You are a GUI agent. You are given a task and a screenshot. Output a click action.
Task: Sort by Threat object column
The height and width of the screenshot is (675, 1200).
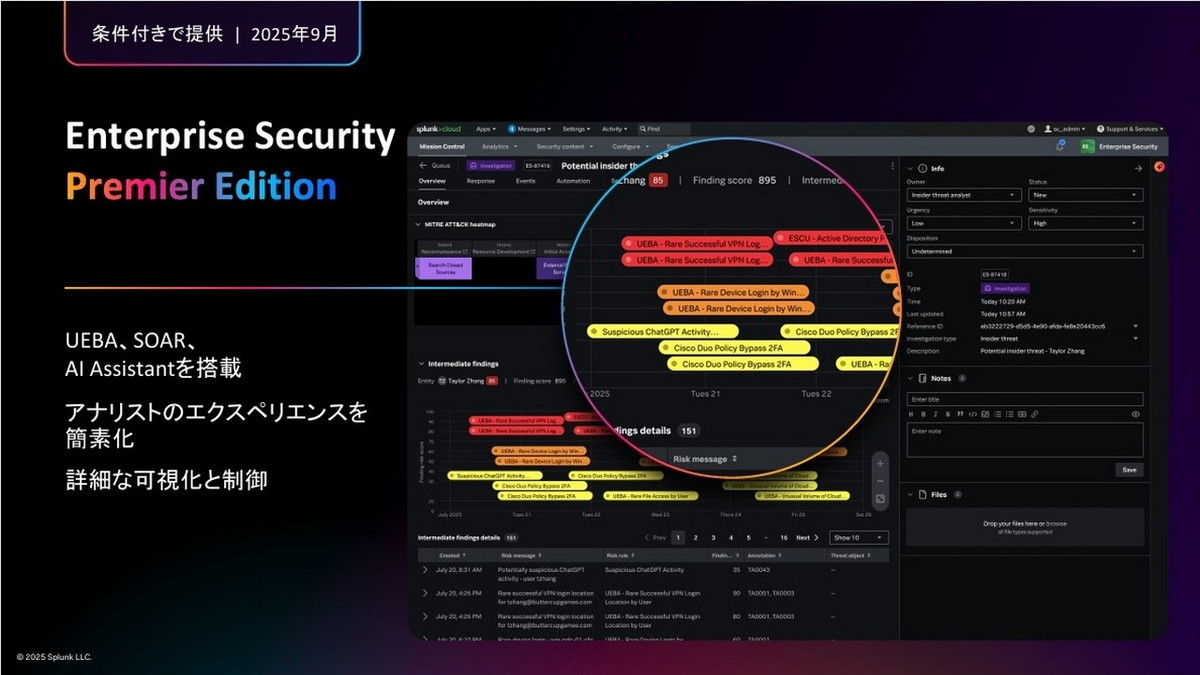[853, 554]
